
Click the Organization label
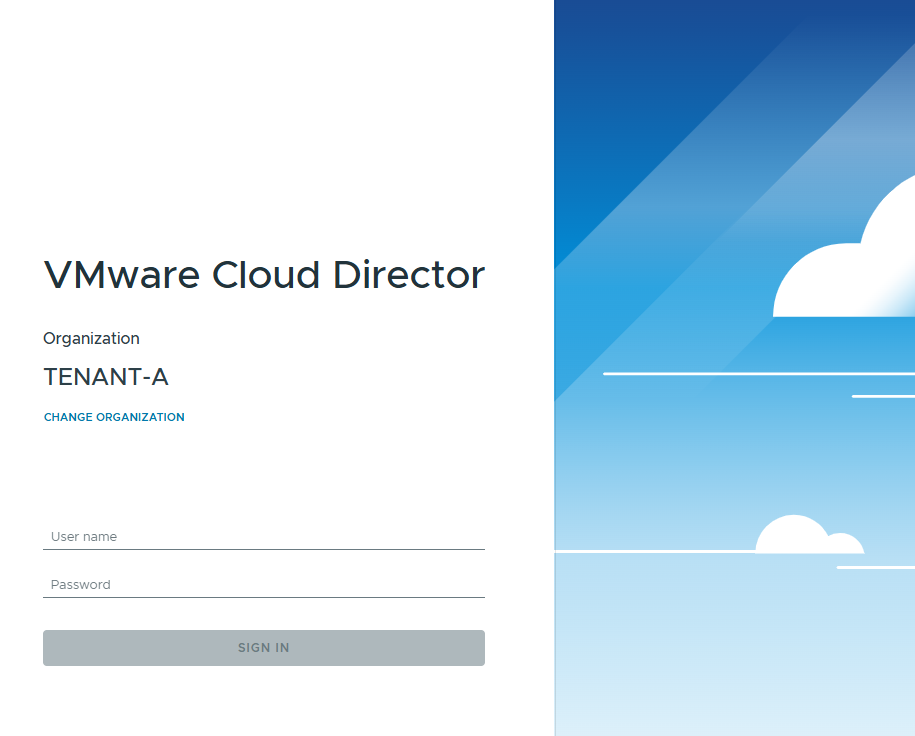[92, 339]
